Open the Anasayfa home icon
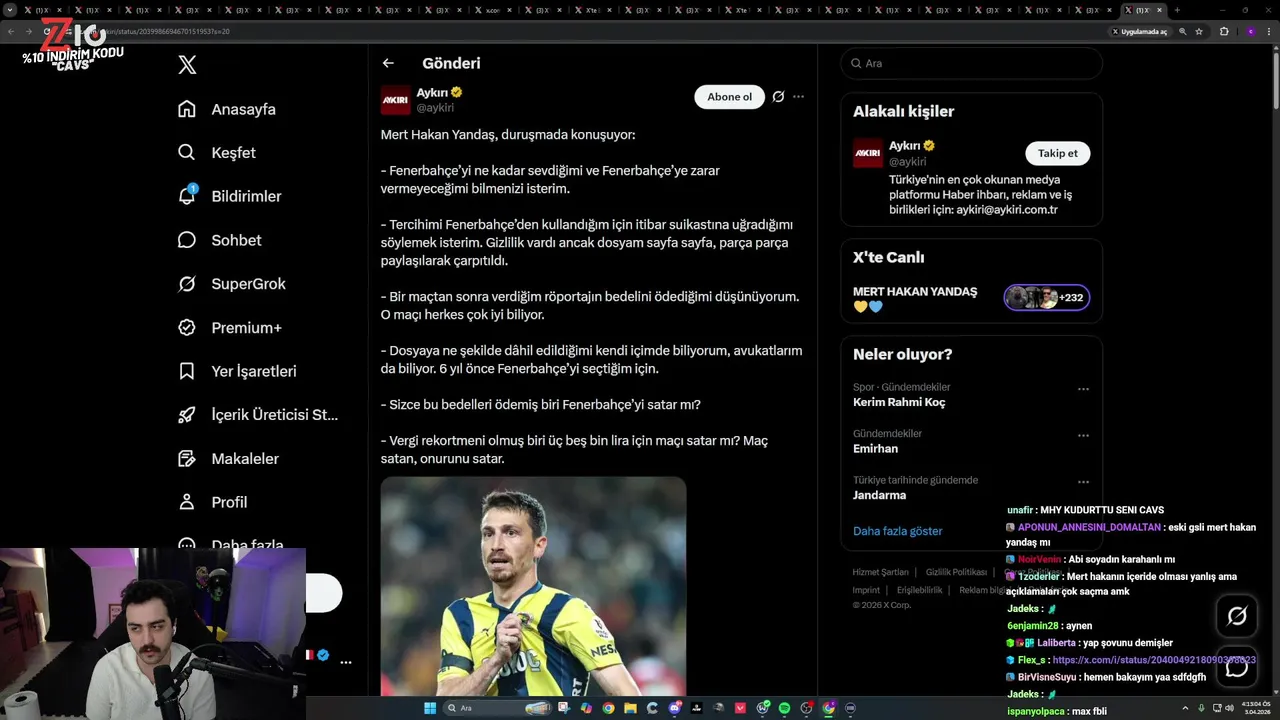 click(x=187, y=109)
